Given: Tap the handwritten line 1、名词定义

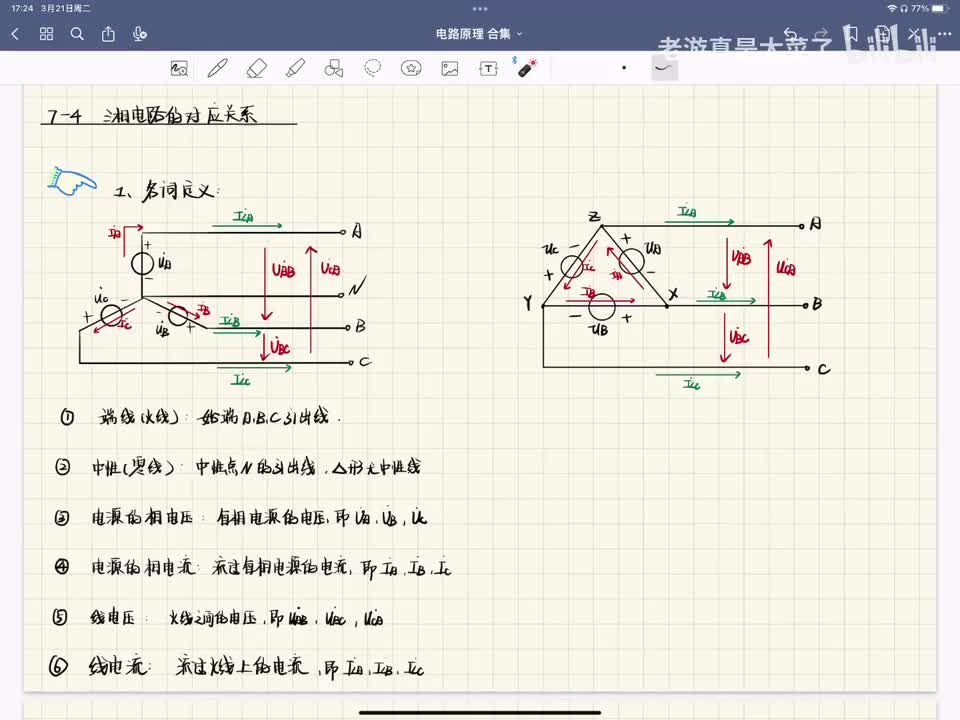Looking at the screenshot, I should 165,190.
